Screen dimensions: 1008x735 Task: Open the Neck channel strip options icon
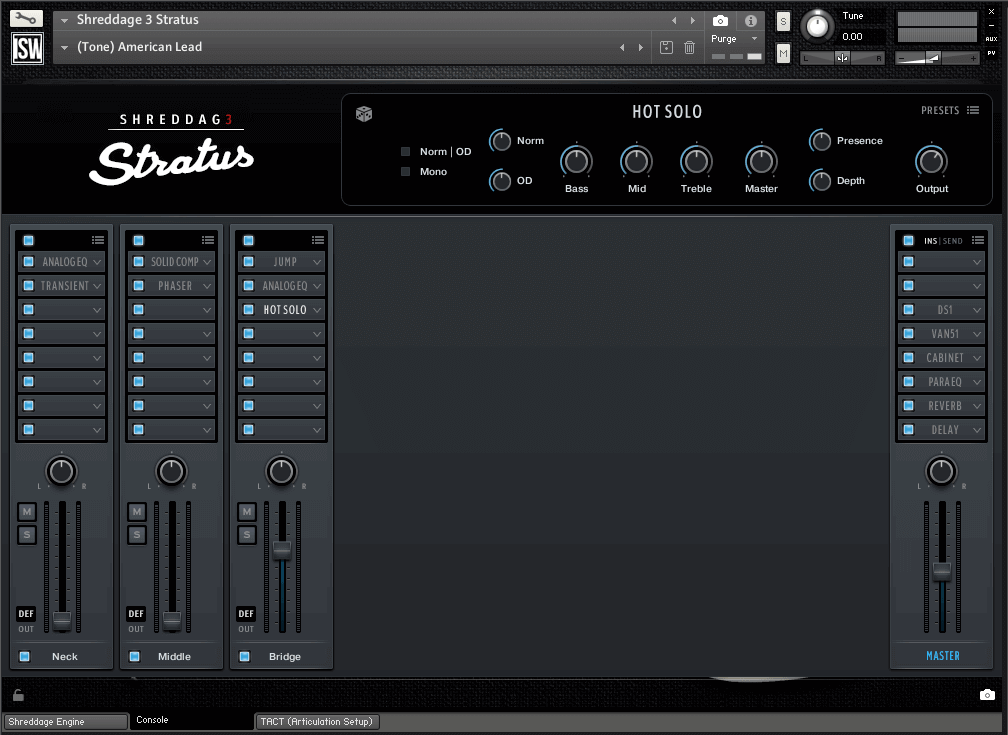pos(97,240)
